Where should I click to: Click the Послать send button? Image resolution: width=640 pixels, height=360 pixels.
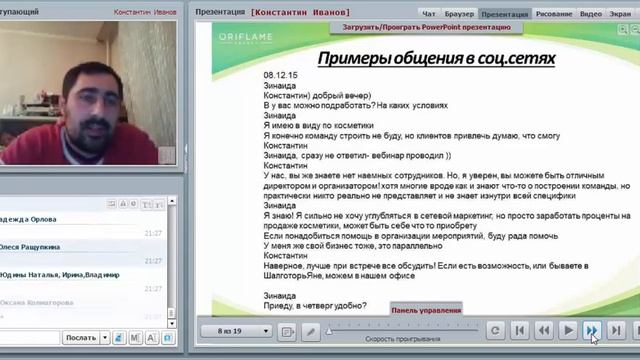coord(81,338)
